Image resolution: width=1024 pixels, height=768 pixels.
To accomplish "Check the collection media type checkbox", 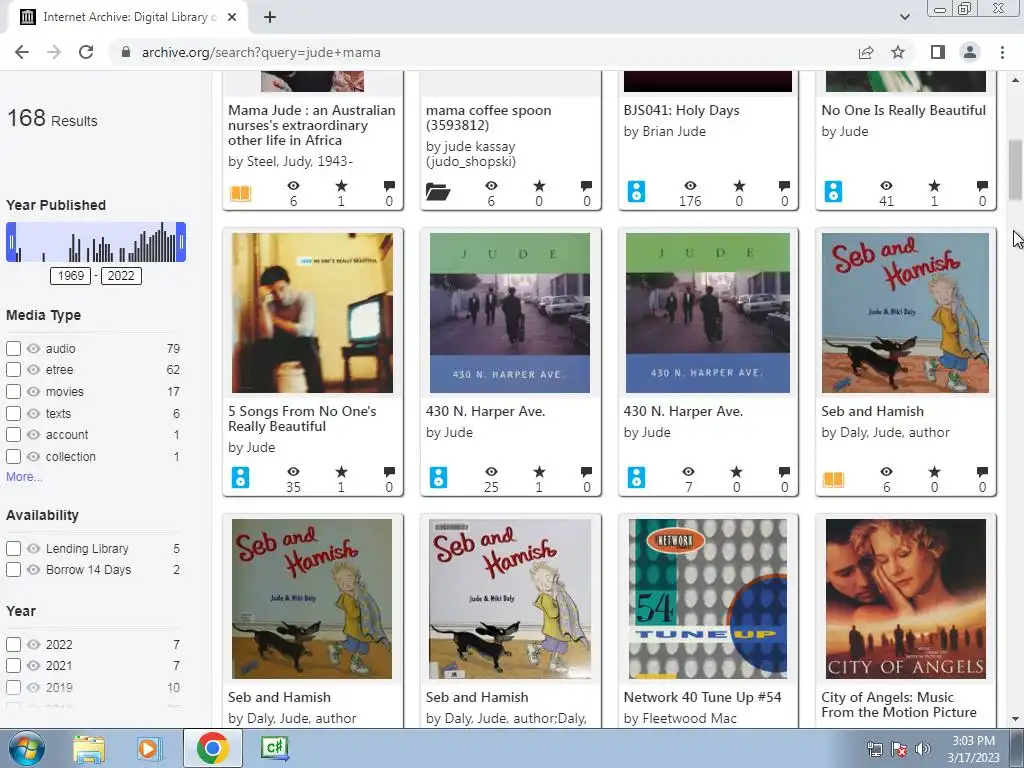I will (13, 456).
